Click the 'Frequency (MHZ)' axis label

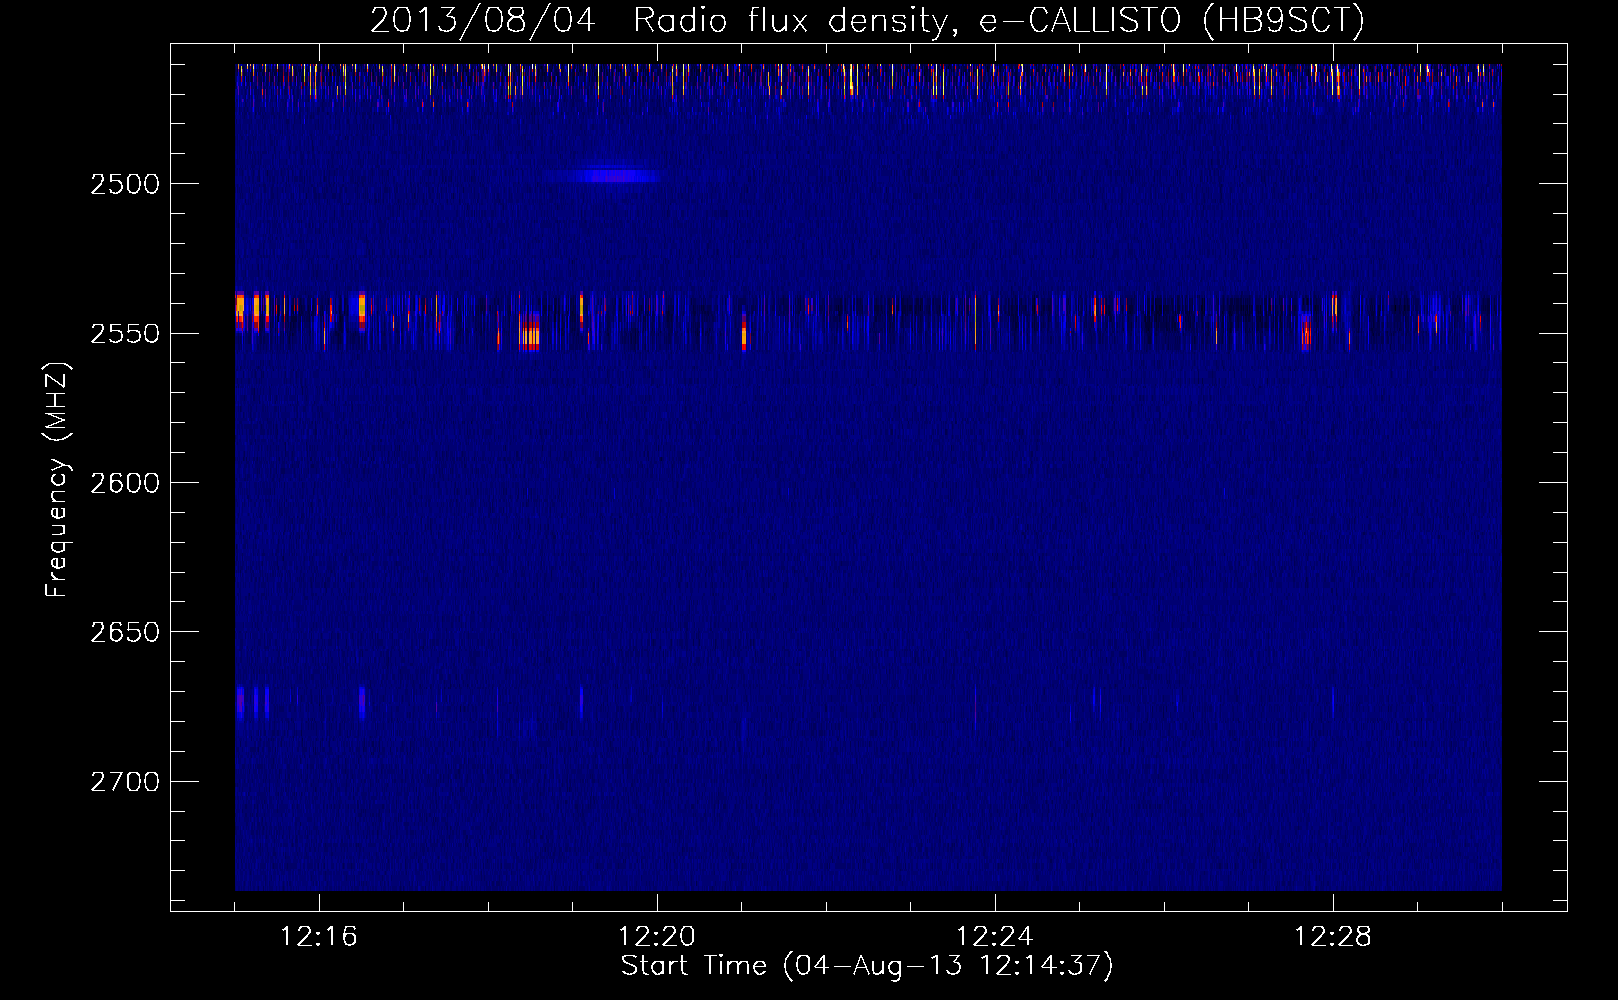coord(58,480)
